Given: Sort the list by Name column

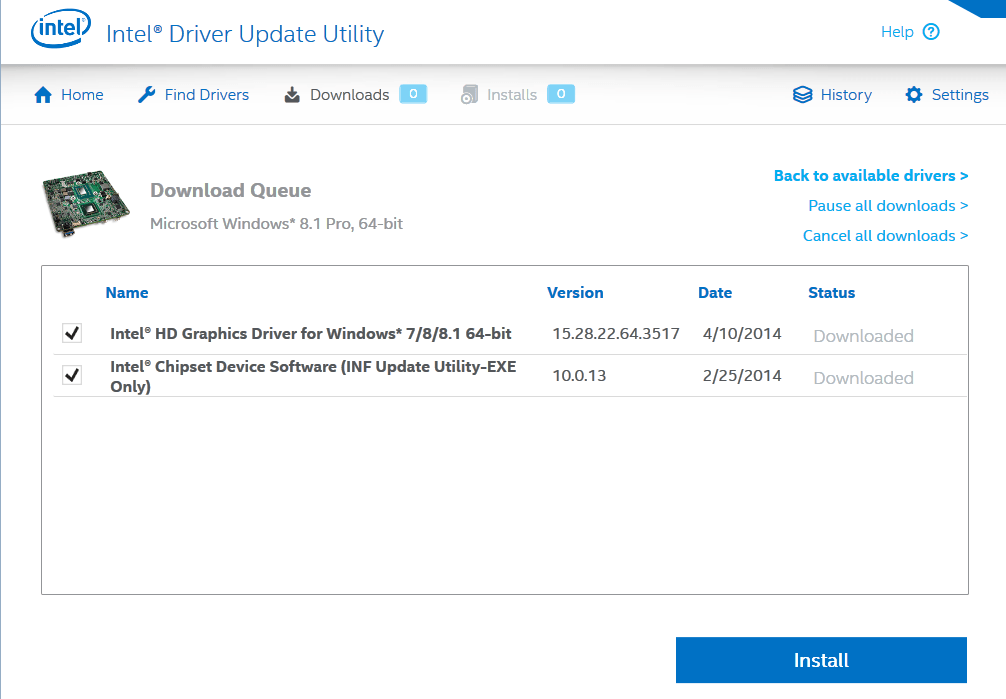Looking at the screenshot, I should click(127, 293).
